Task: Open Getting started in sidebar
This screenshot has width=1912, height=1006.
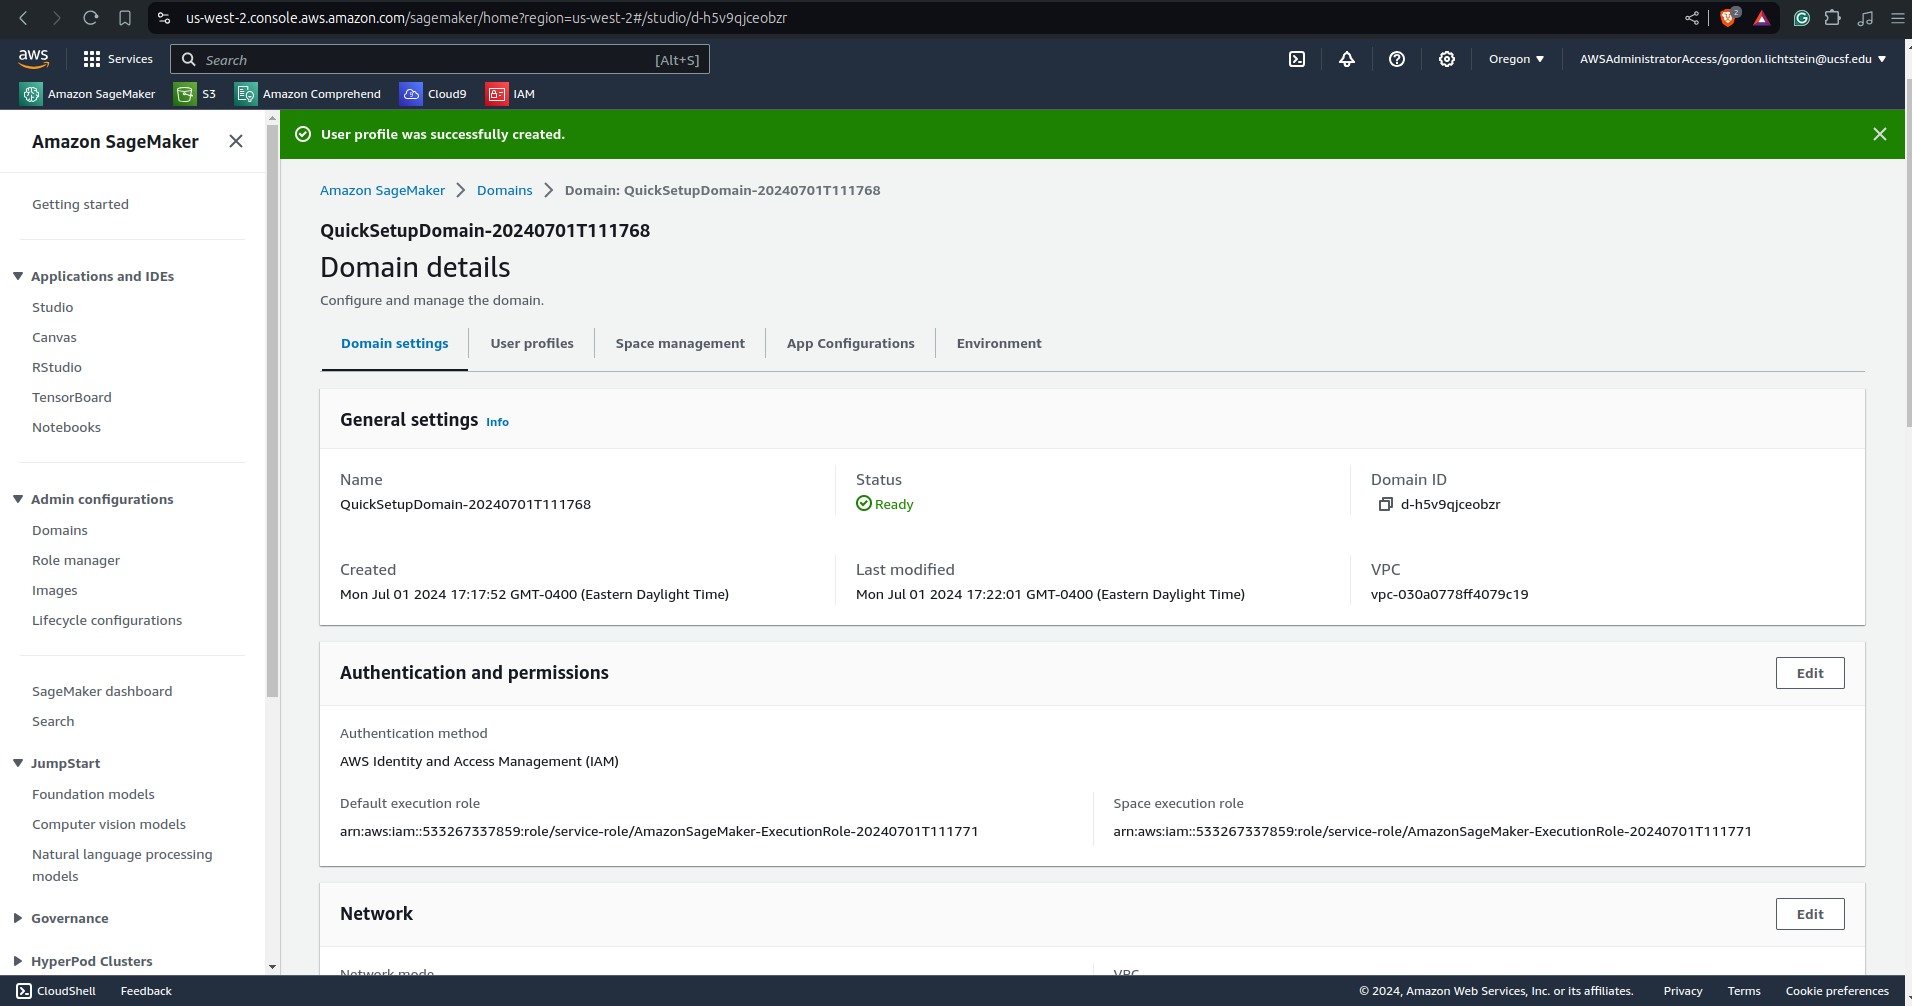Action: [x=80, y=204]
